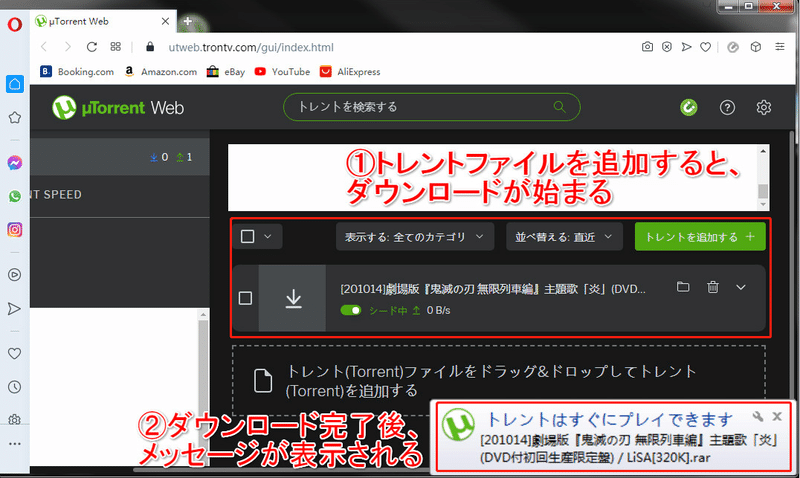This screenshot has height=478, width=800.
Task: Open µTorrent Web help question icon
Action: (727, 107)
